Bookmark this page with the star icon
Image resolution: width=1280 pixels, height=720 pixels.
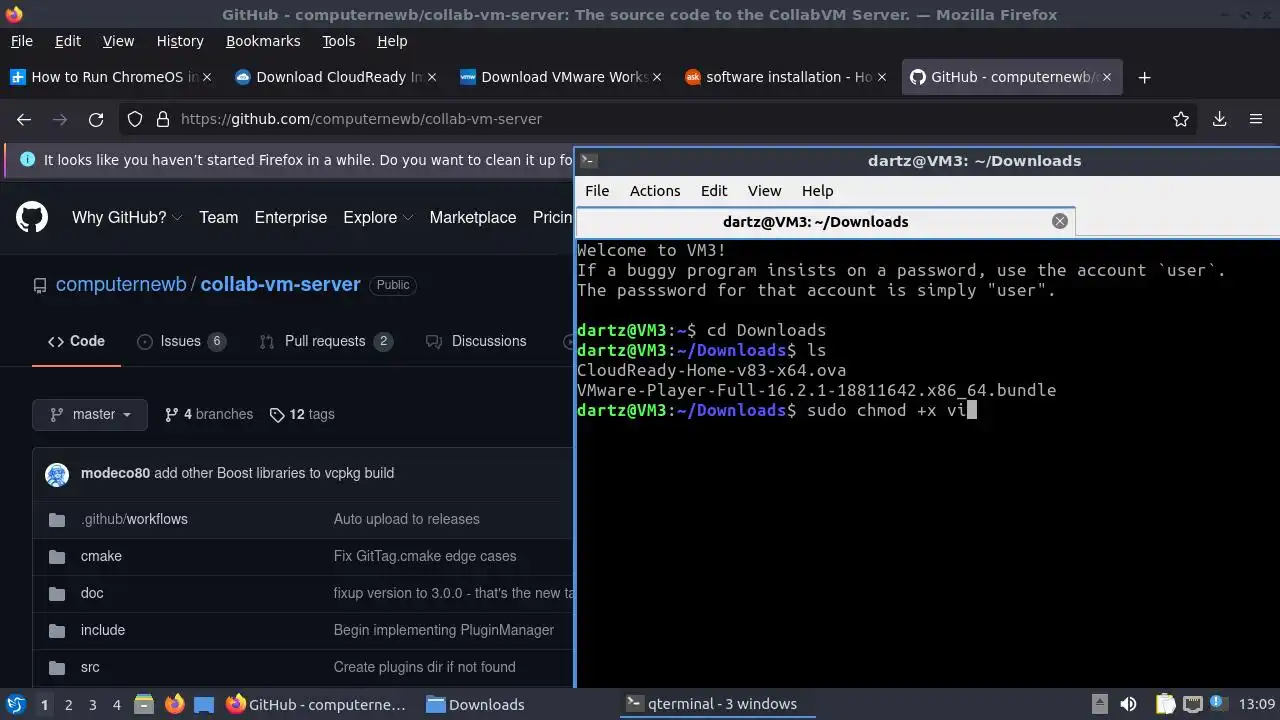(x=1181, y=119)
